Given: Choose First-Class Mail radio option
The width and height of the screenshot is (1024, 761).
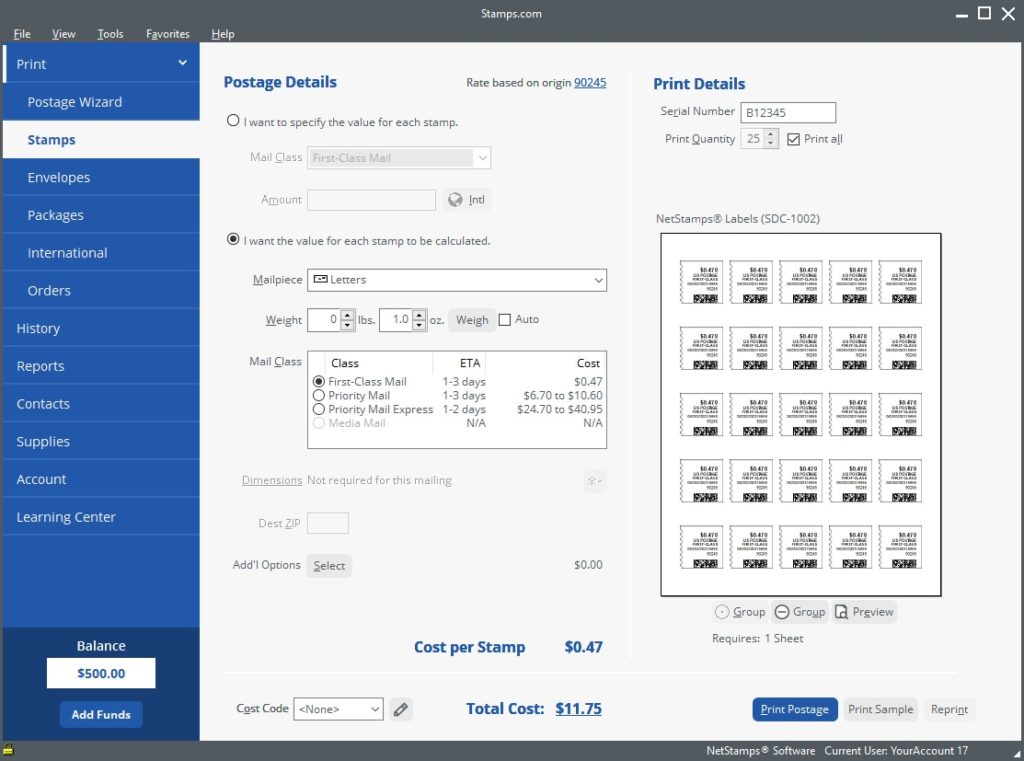Looking at the screenshot, I should click(x=319, y=381).
